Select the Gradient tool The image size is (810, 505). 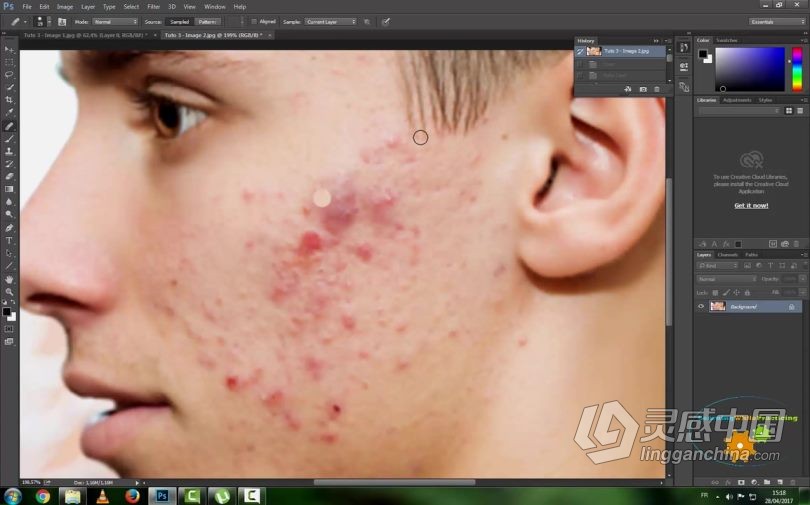pyautogui.click(x=9, y=190)
